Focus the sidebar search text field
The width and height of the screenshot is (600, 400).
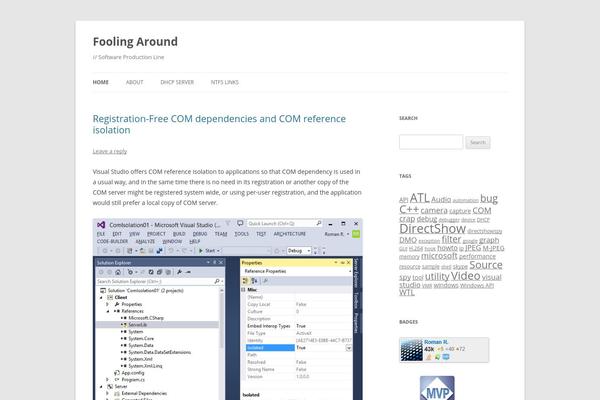[431, 142]
